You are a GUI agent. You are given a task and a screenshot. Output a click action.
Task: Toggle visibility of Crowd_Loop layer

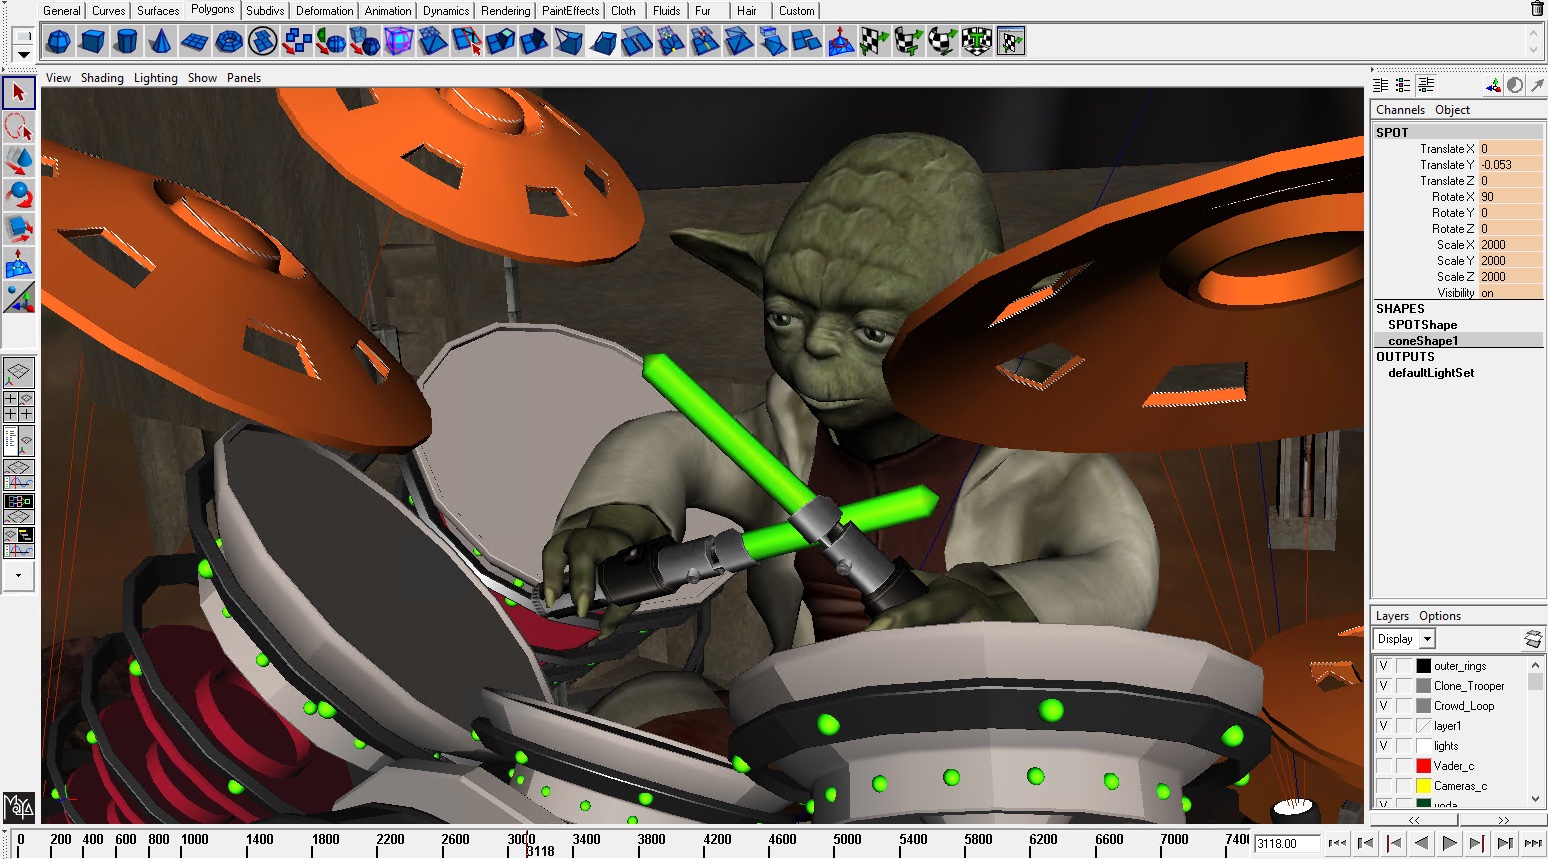point(1384,706)
